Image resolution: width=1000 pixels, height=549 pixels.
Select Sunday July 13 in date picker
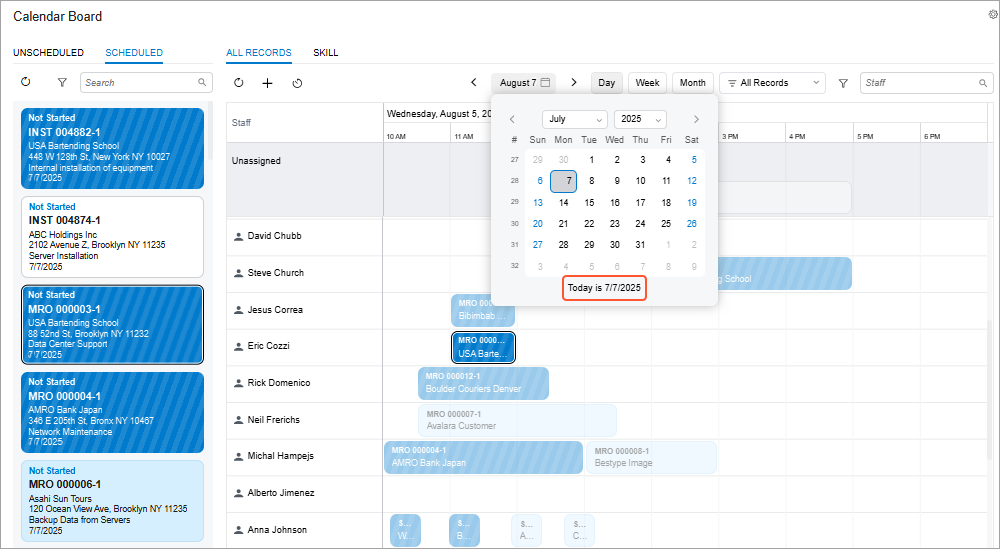538,203
